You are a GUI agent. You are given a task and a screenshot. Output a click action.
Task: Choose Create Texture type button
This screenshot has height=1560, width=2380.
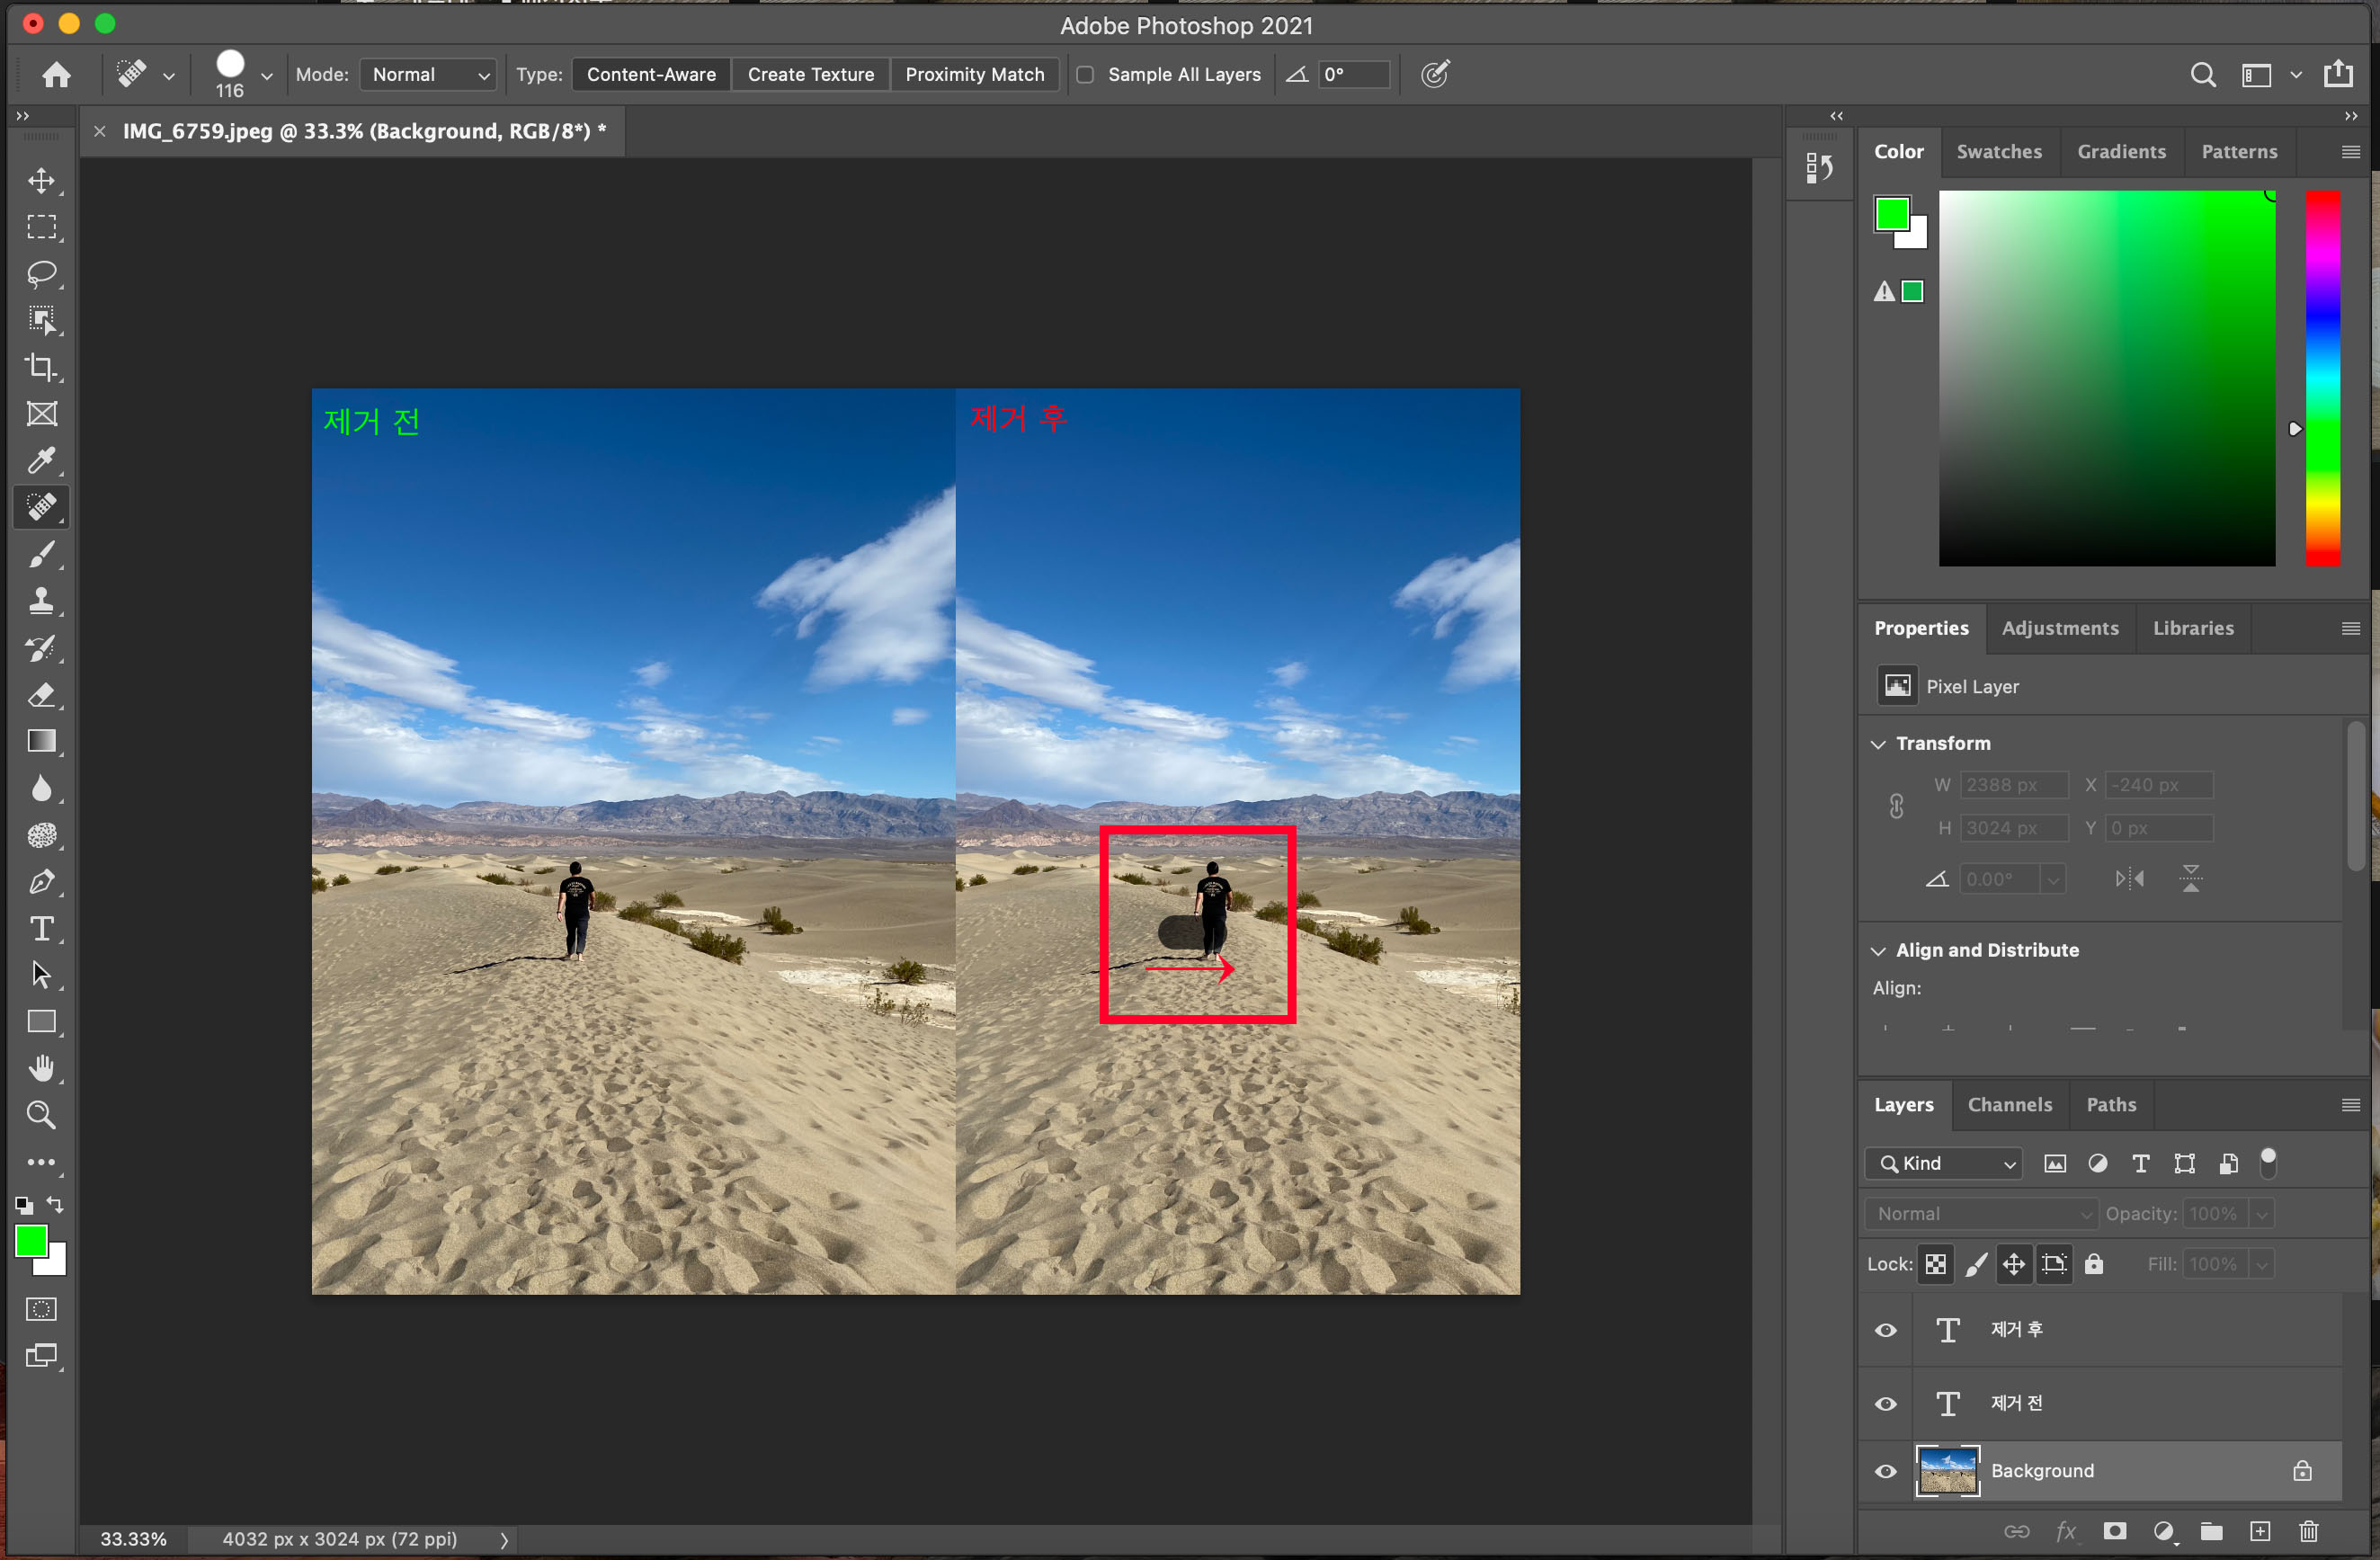[x=810, y=75]
